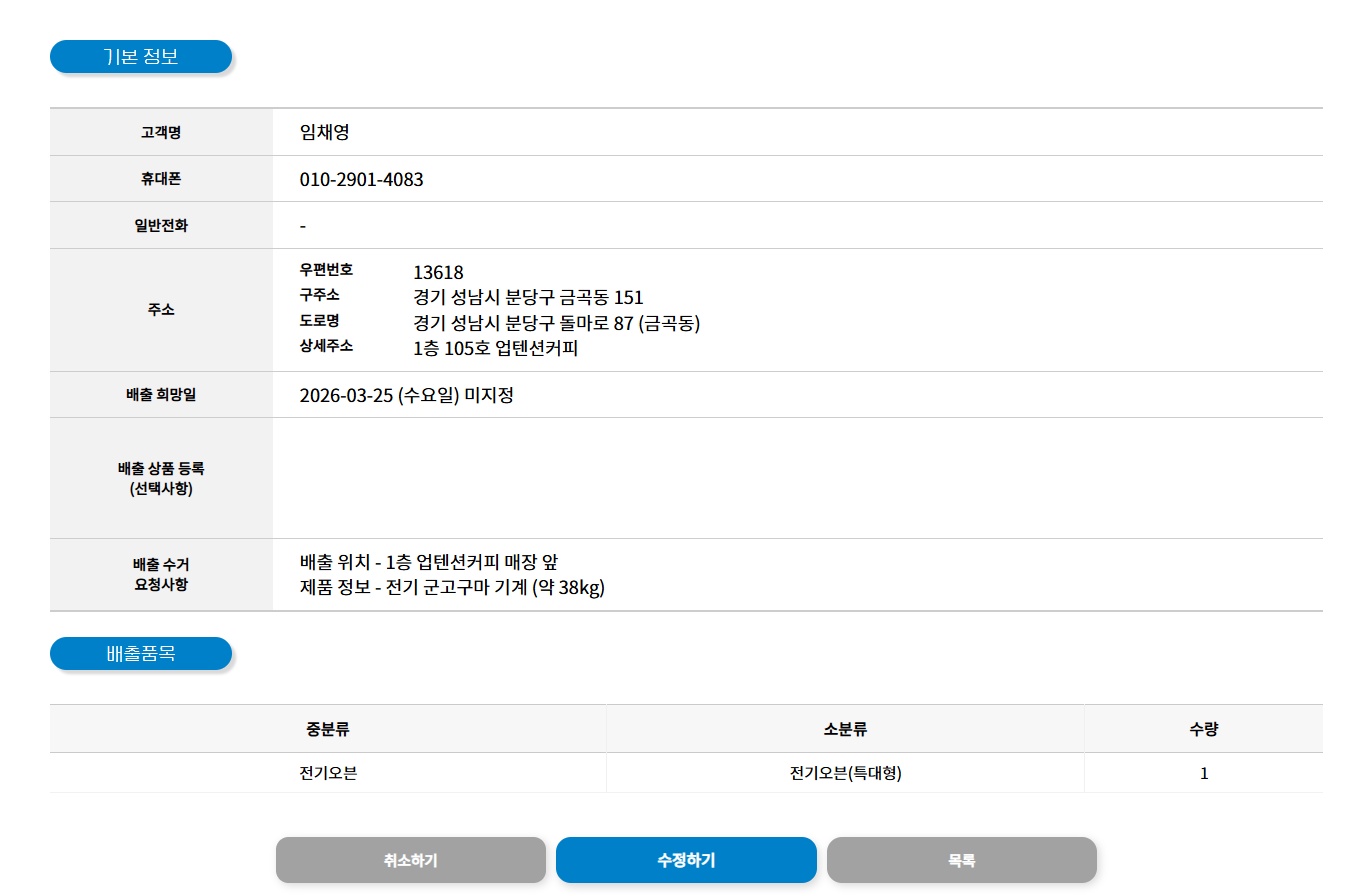
Task: Select the 배출 위치 request line
Action: pos(435,562)
